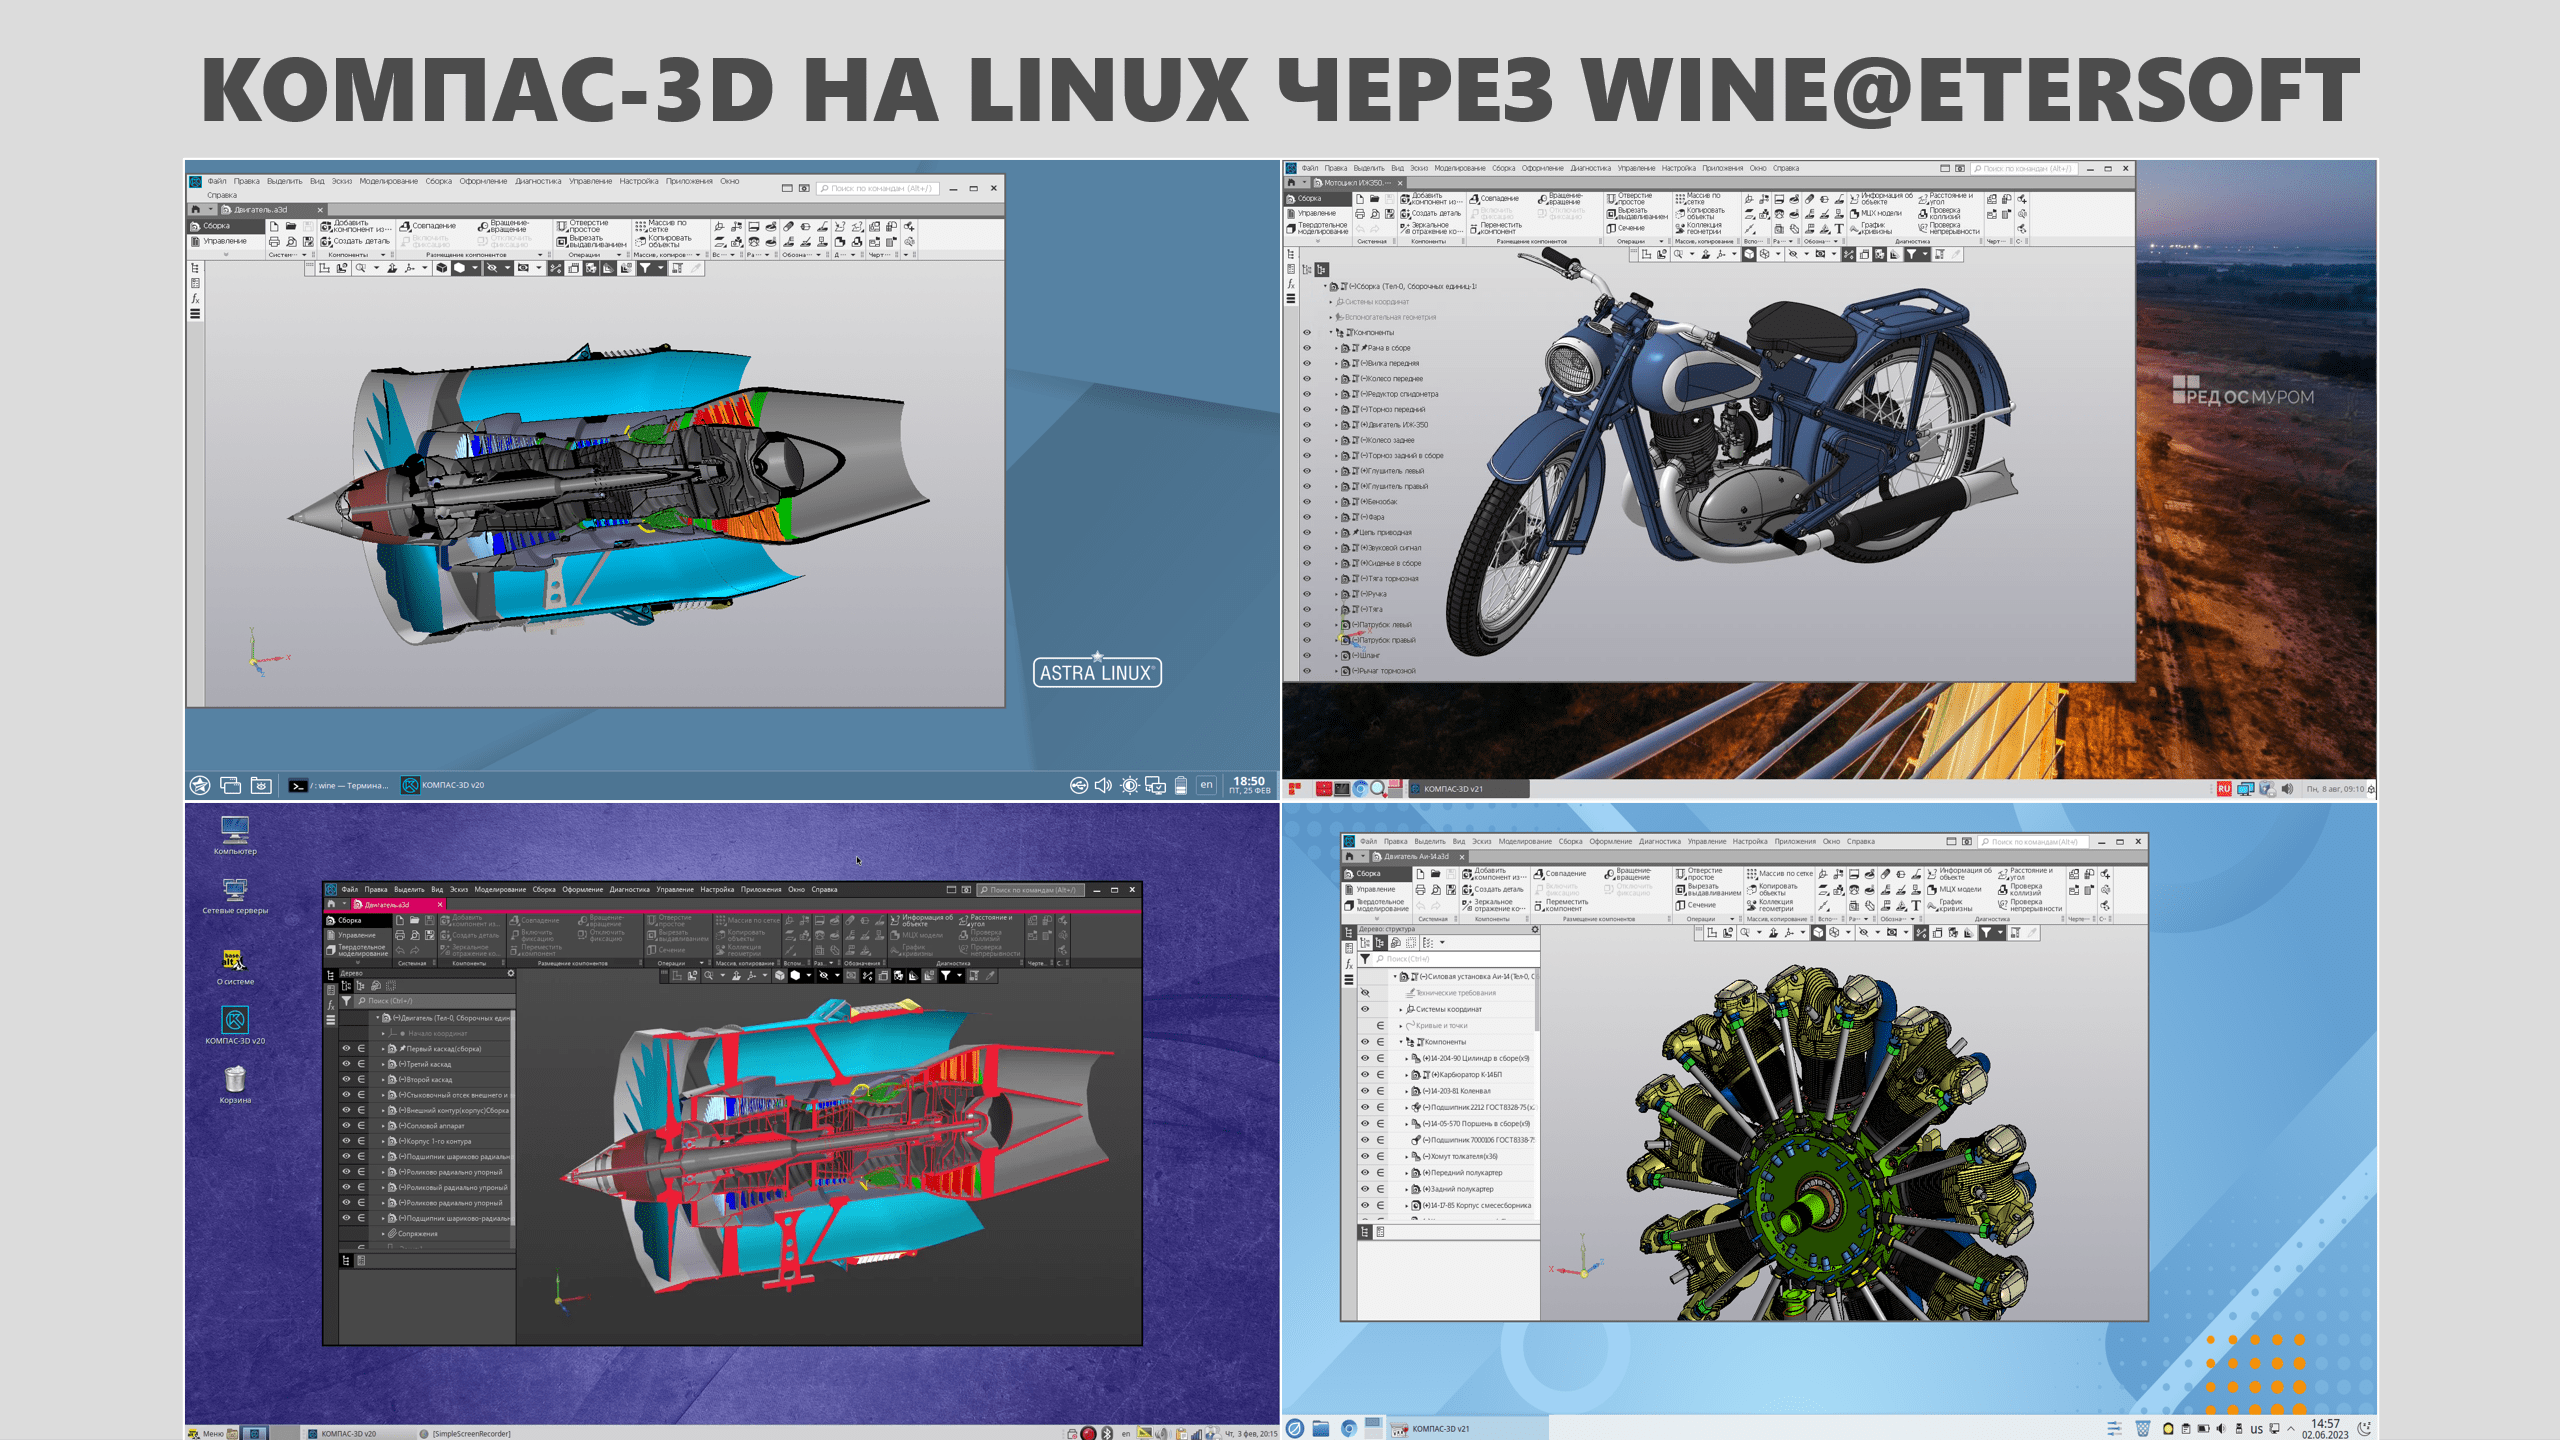Screen dimensions: 2560x1440
Task: Click 'Вращение-вращение' in Astra Linux window ribbon
Action: click(504, 226)
